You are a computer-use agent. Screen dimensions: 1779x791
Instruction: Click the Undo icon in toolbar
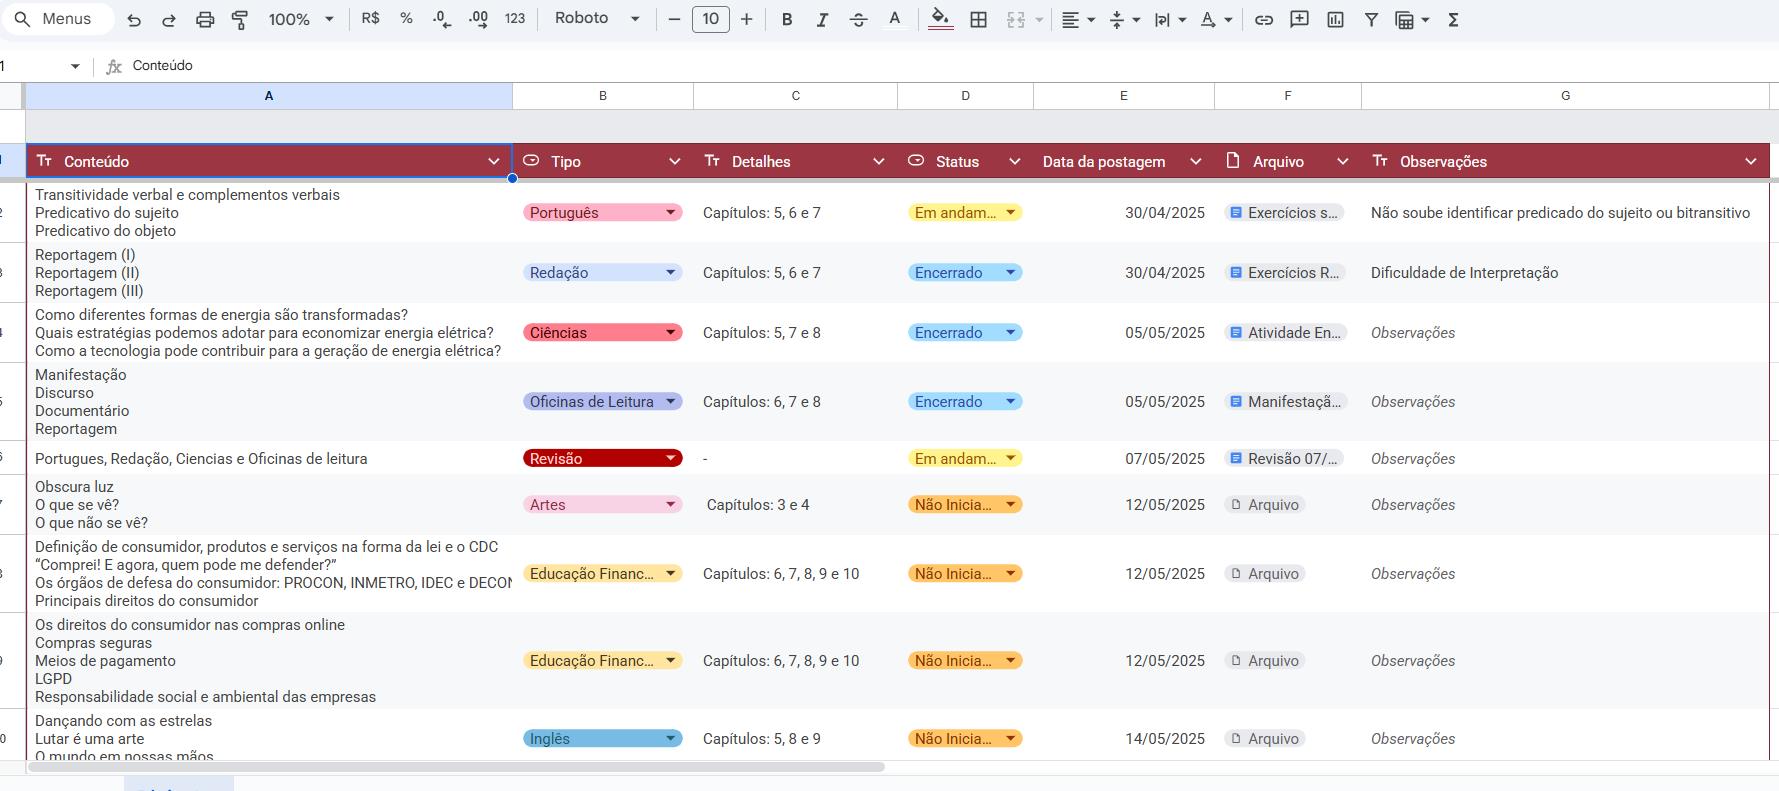tap(134, 20)
